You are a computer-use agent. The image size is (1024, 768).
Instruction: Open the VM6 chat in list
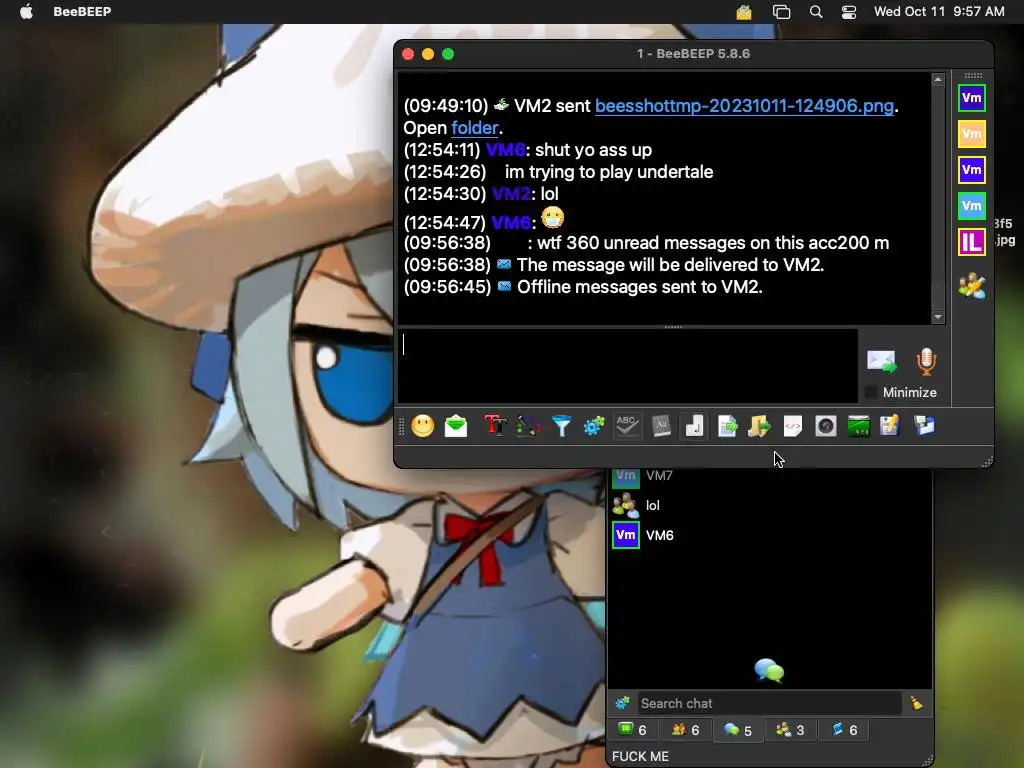(771, 535)
